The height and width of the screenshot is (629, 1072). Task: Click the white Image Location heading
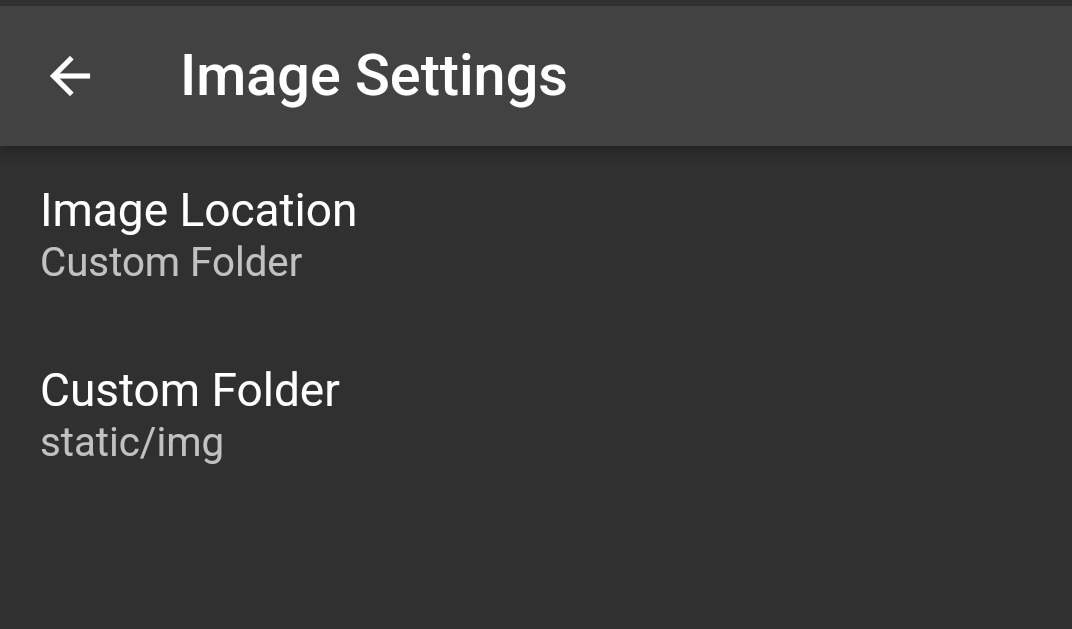198,211
